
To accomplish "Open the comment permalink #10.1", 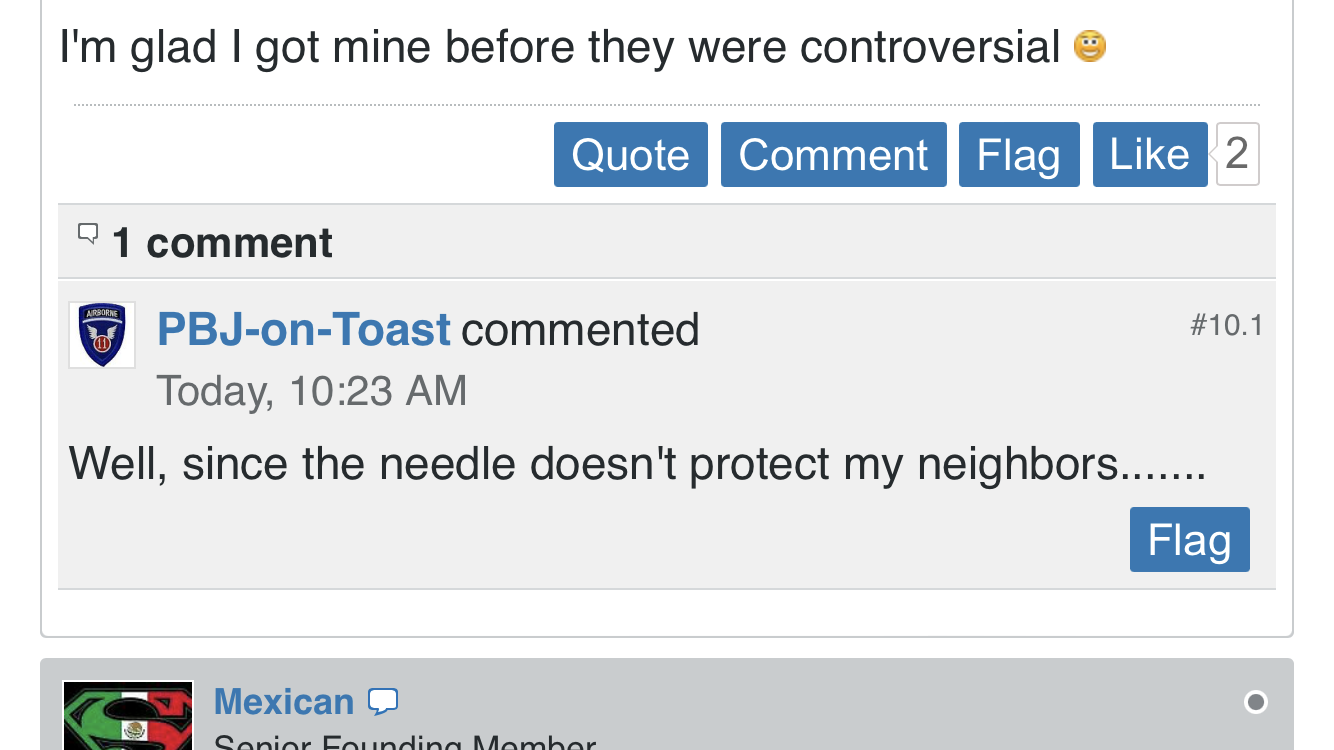I will pos(1226,325).
